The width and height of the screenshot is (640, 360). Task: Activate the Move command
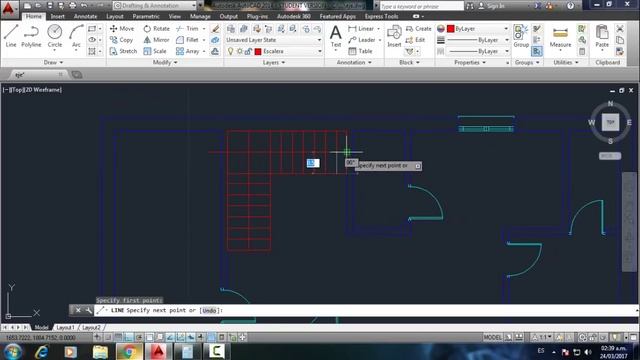click(122, 29)
